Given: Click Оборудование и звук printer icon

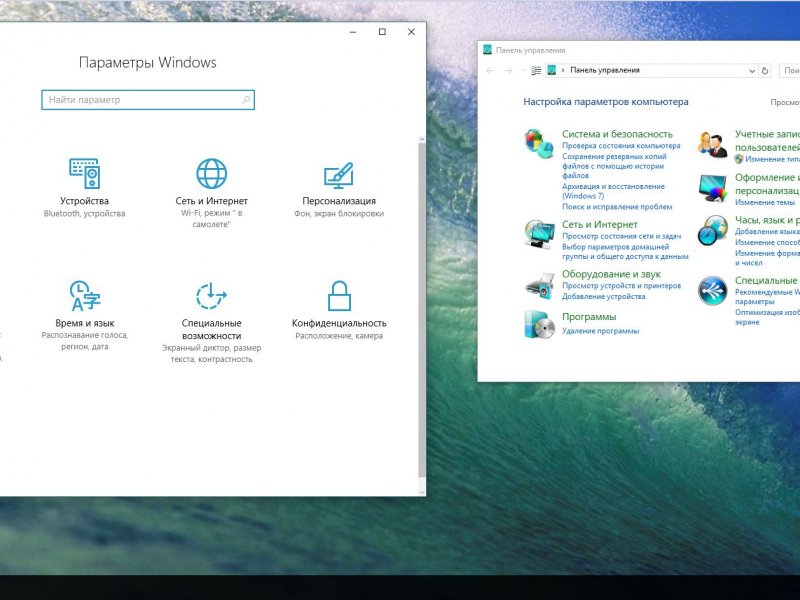Looking at the screenshot, I should (x=540, y=285).
